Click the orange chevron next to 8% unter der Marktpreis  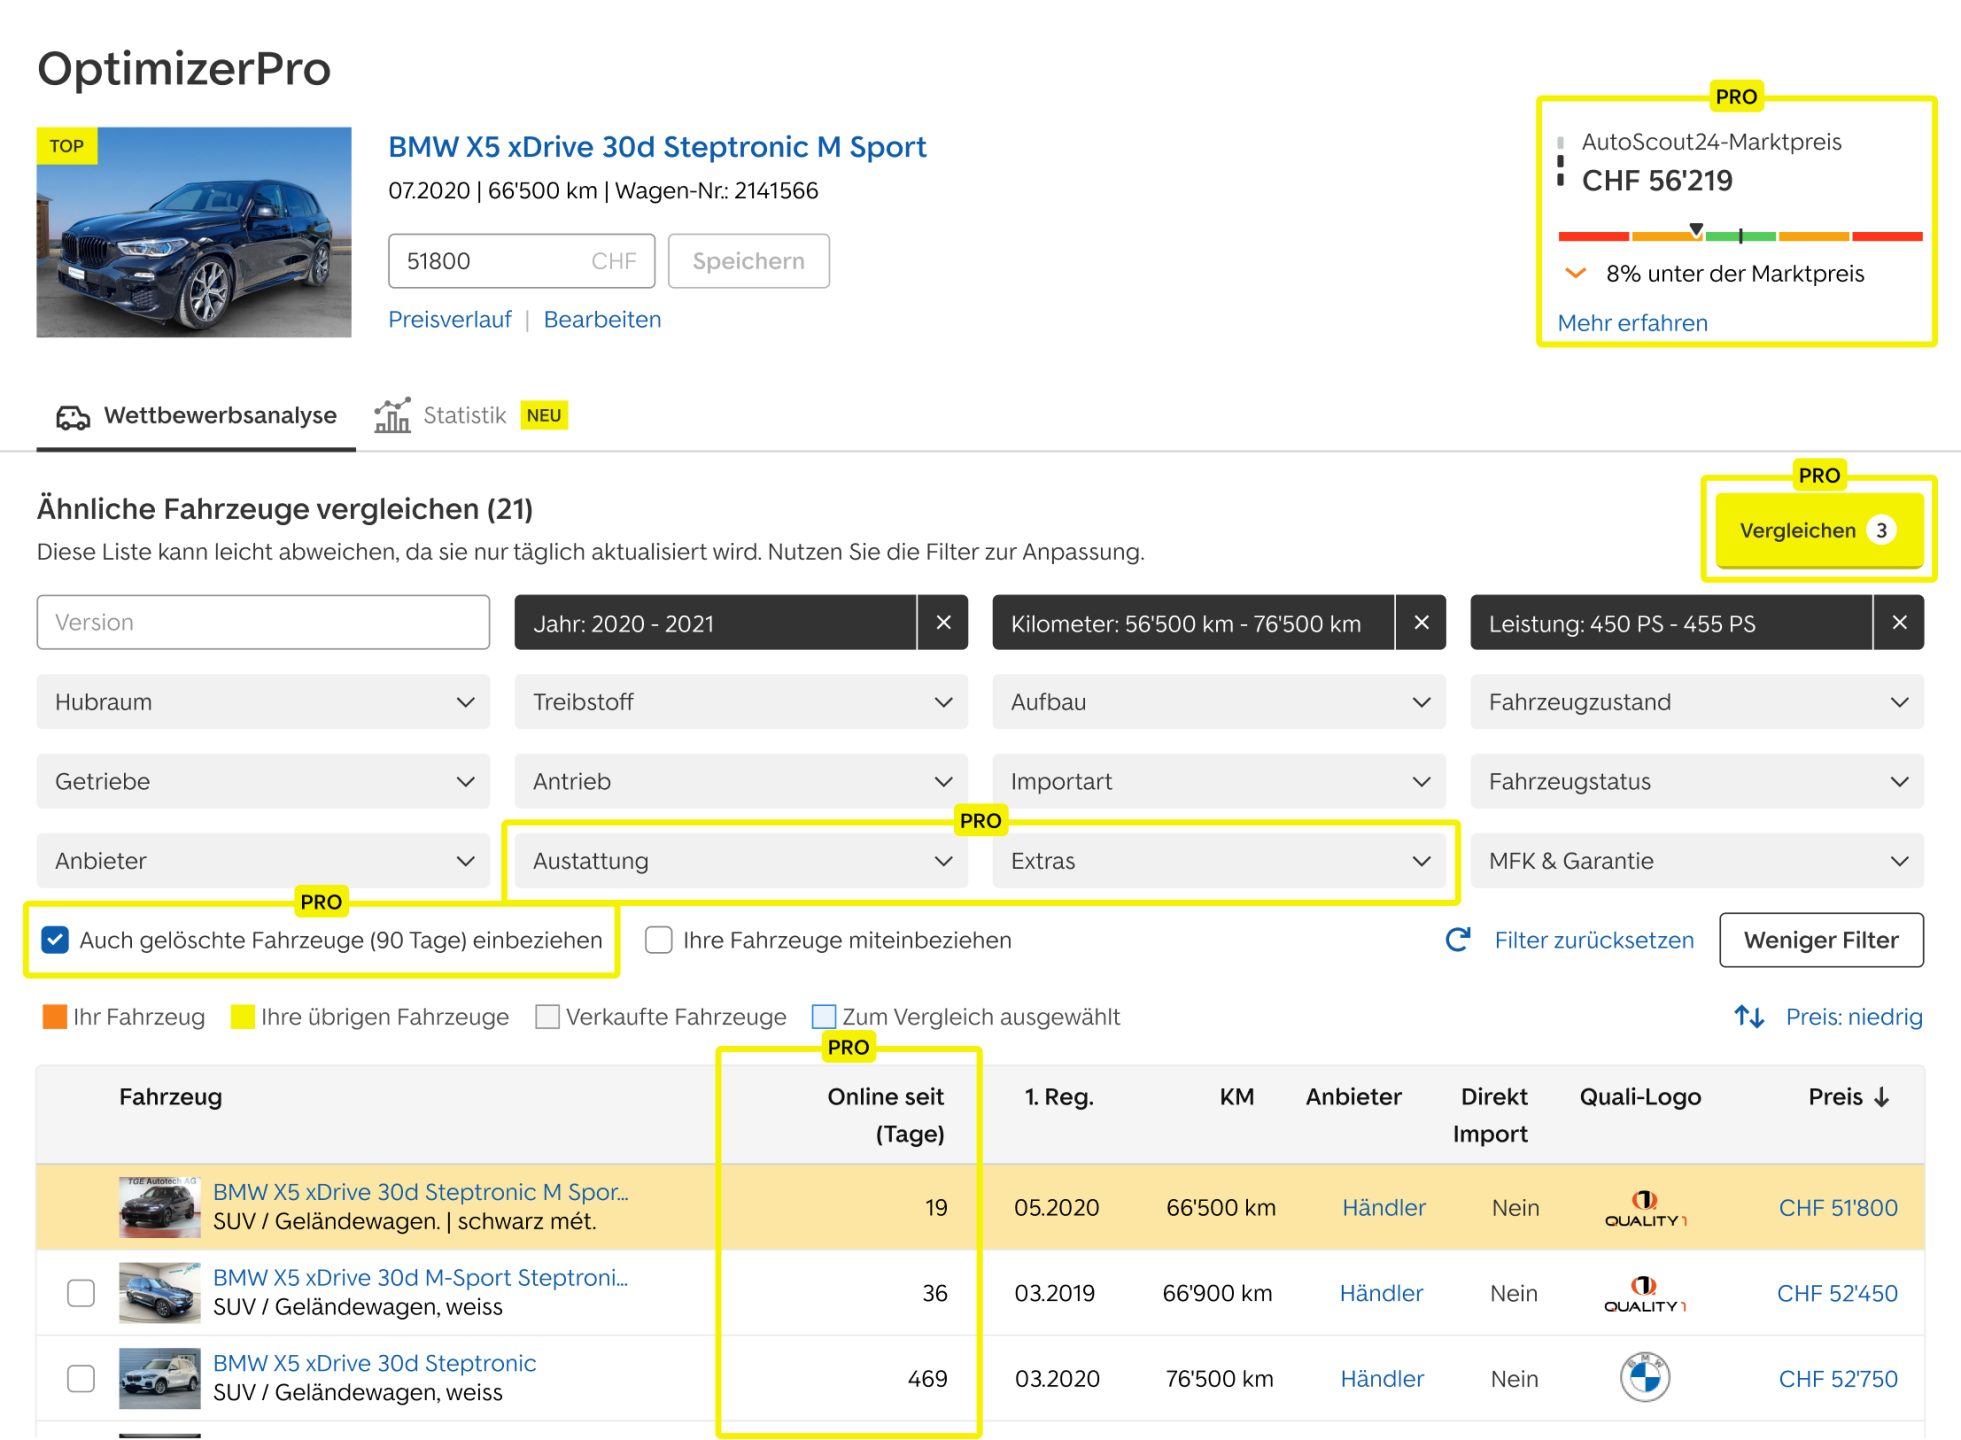click(1575, 273)
